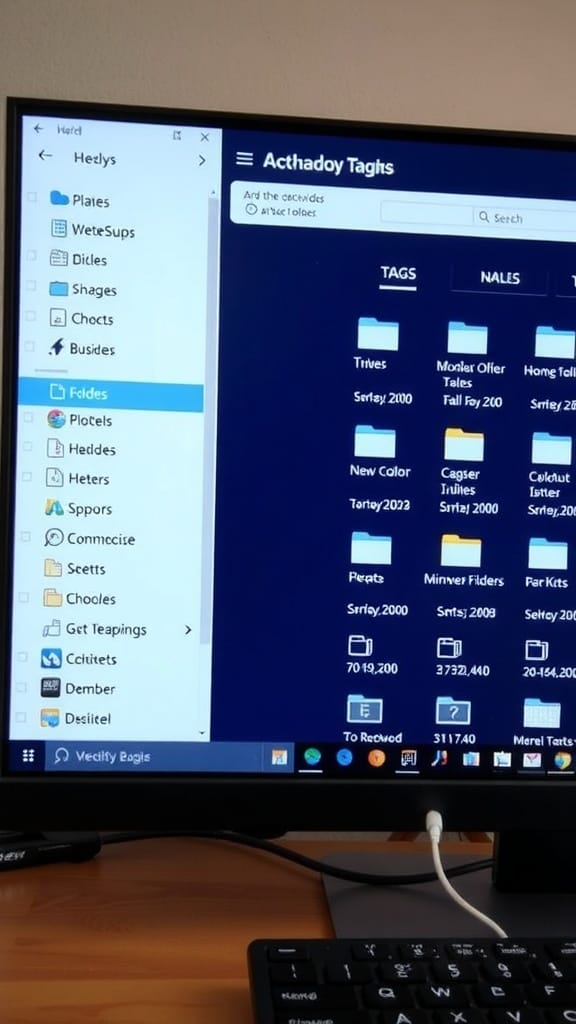Click the Dicles document icon in sidebar
Viewport: 576px width, 1024px height.
(59, 258)
